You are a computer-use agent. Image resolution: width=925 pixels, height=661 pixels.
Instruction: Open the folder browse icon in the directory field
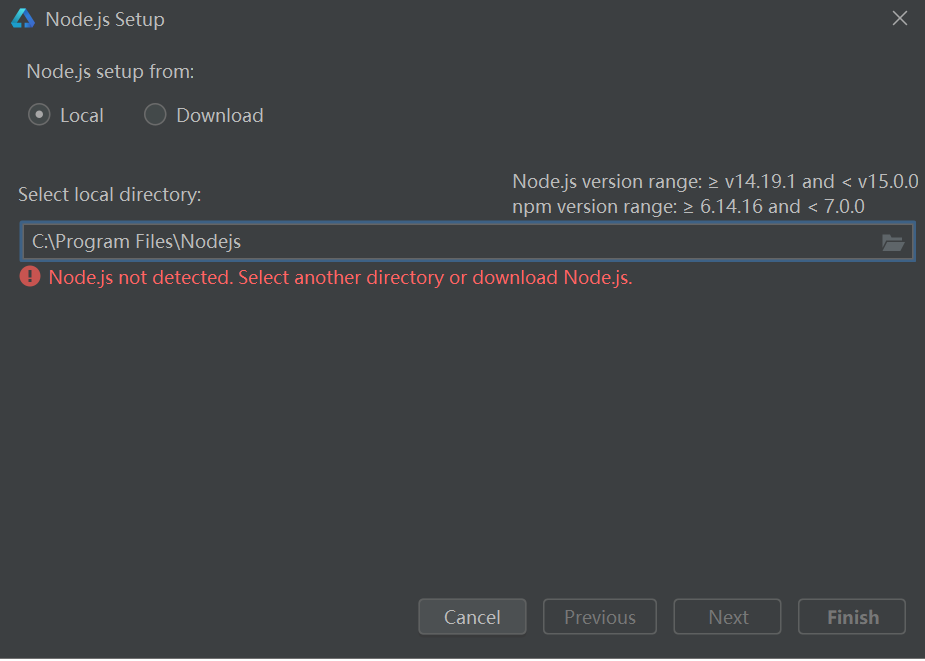[893, 242]
